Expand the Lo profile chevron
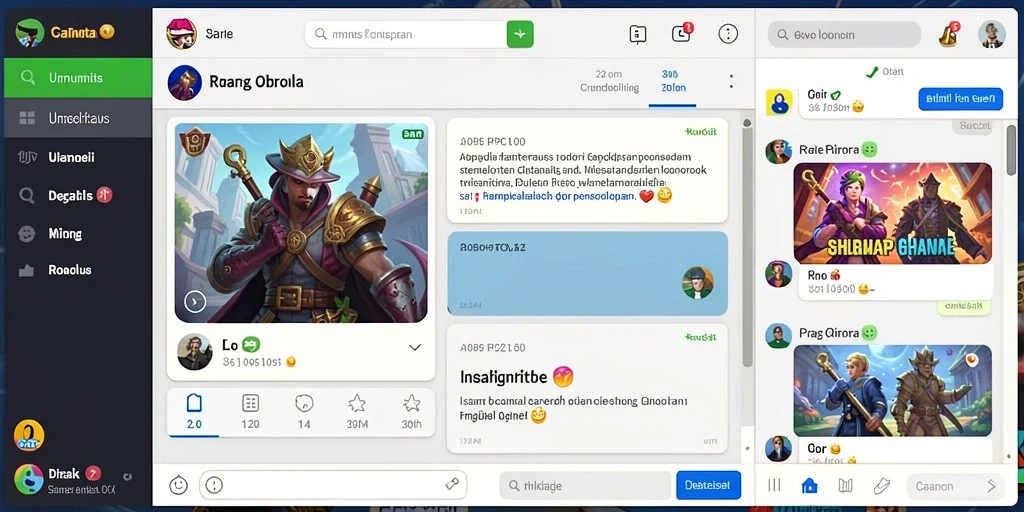 tap(415, 347)
